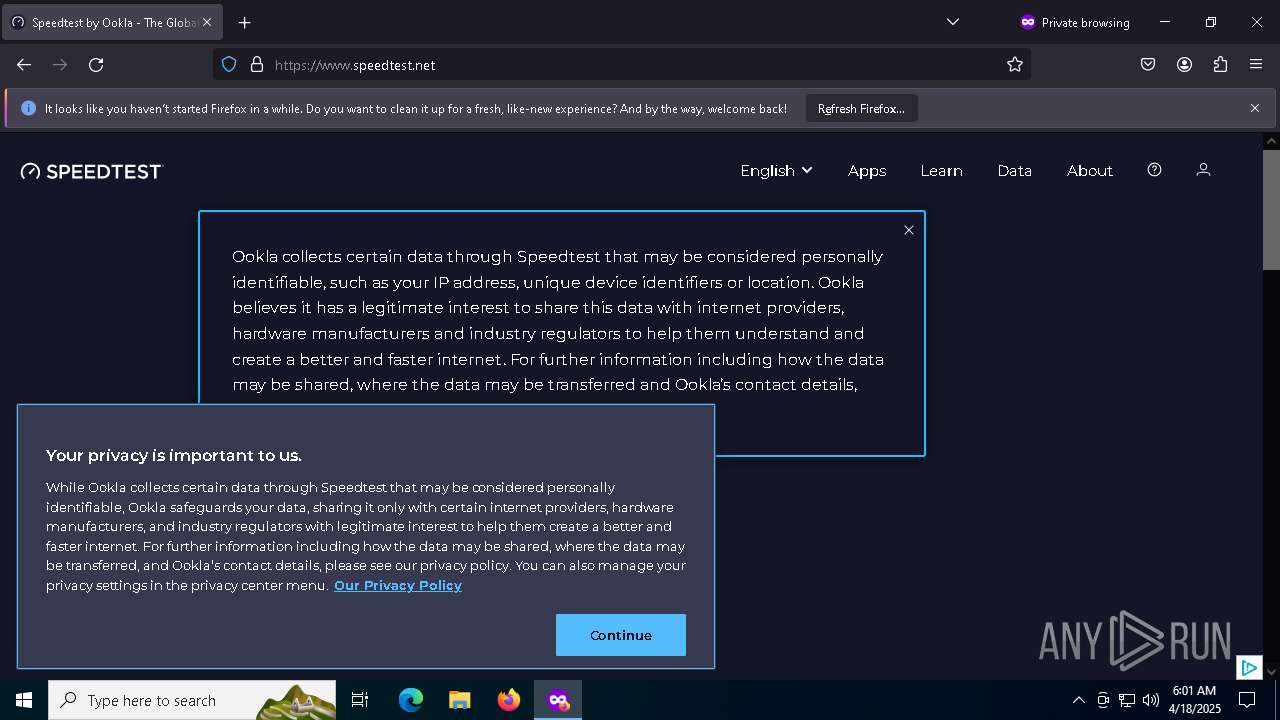
Task: Open the Apps menu item
Action: click(867, 171)
